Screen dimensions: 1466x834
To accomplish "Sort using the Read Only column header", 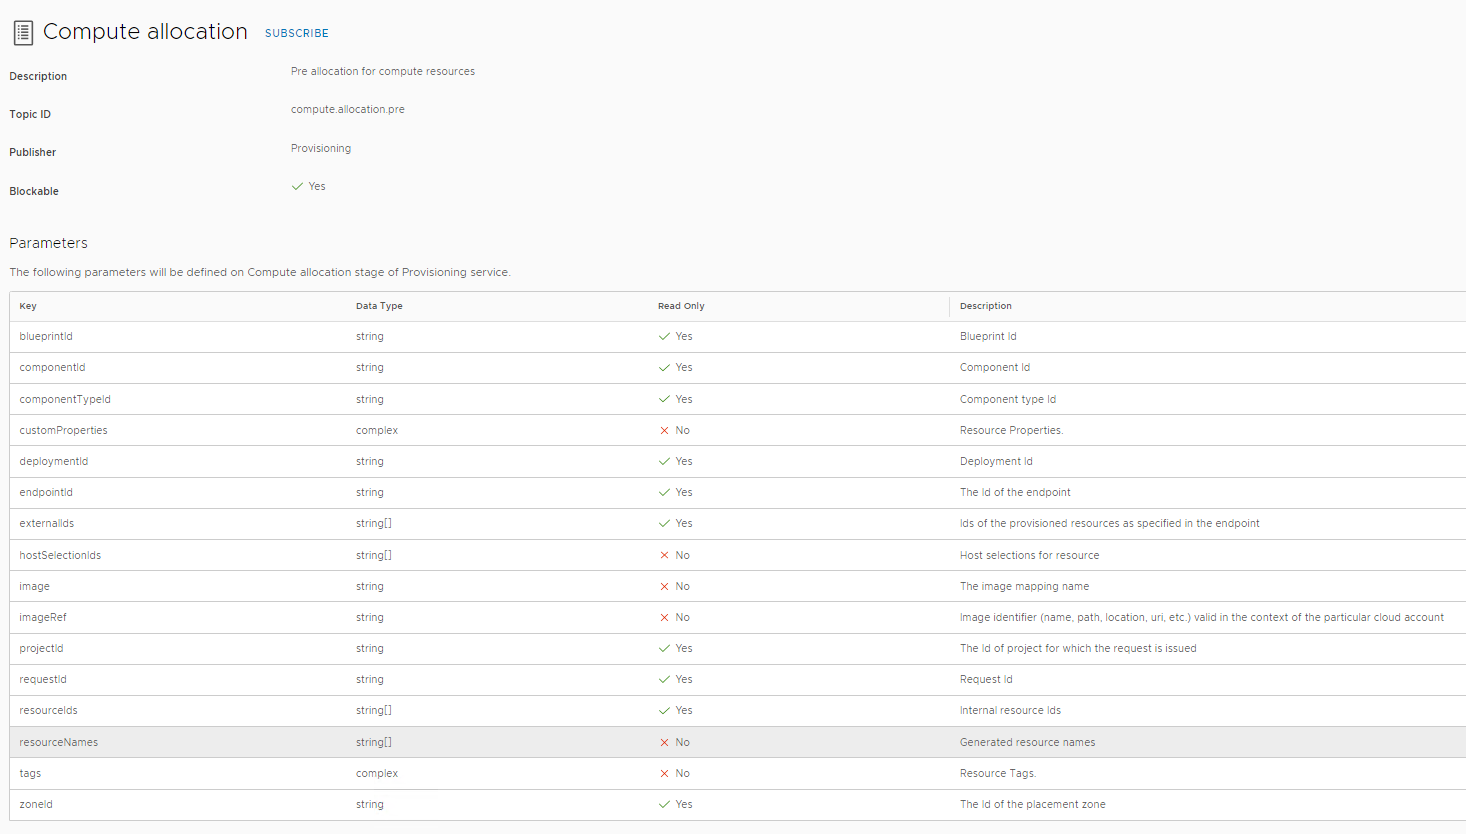I will pyautogui.click(x=681, y=306).
